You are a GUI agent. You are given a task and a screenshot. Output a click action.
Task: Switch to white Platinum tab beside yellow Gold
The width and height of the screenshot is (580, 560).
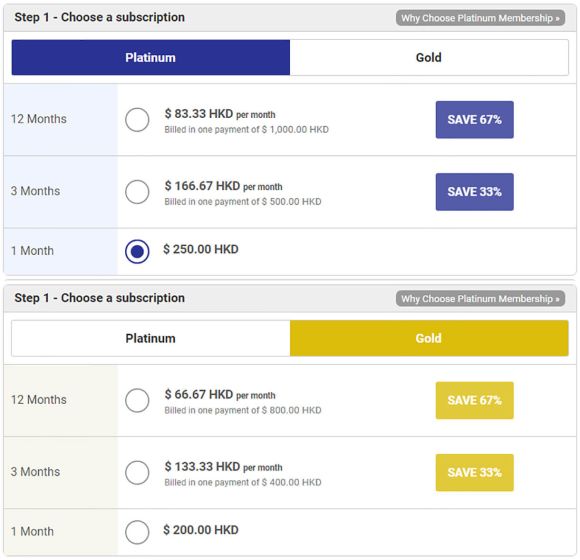click(151, 338)
